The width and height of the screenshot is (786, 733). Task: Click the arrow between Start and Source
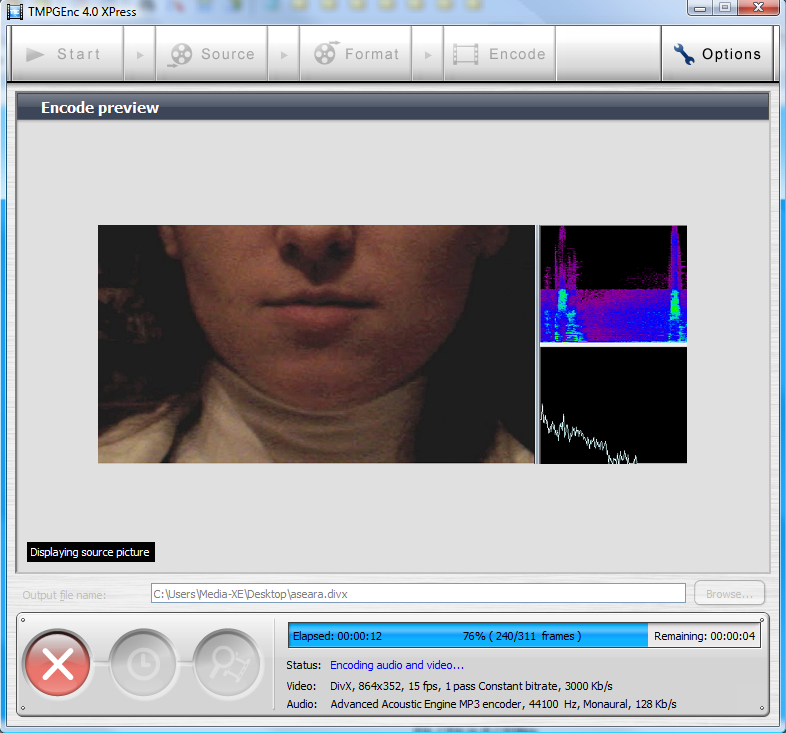click(140, 54)
